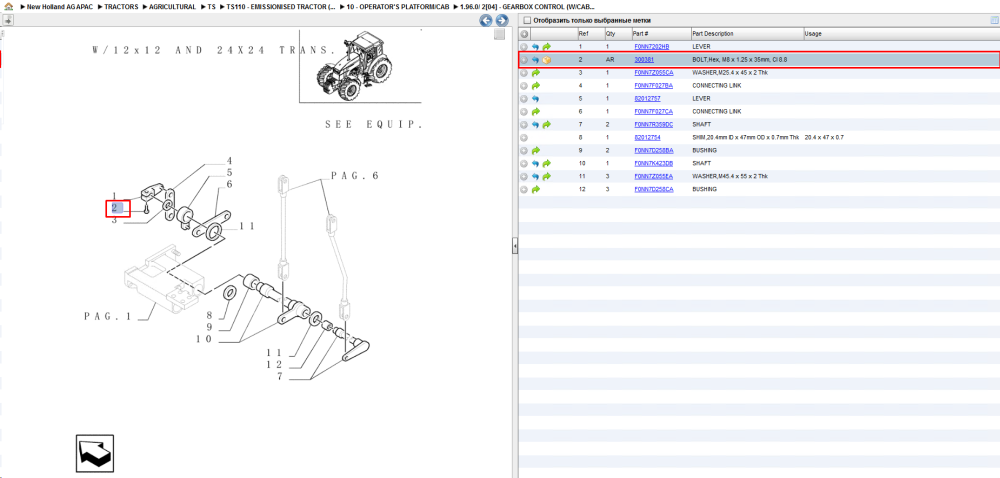Open part number link F0NN7Z055CA
This screenshot has width=1000, height=478.
[653, 73]
